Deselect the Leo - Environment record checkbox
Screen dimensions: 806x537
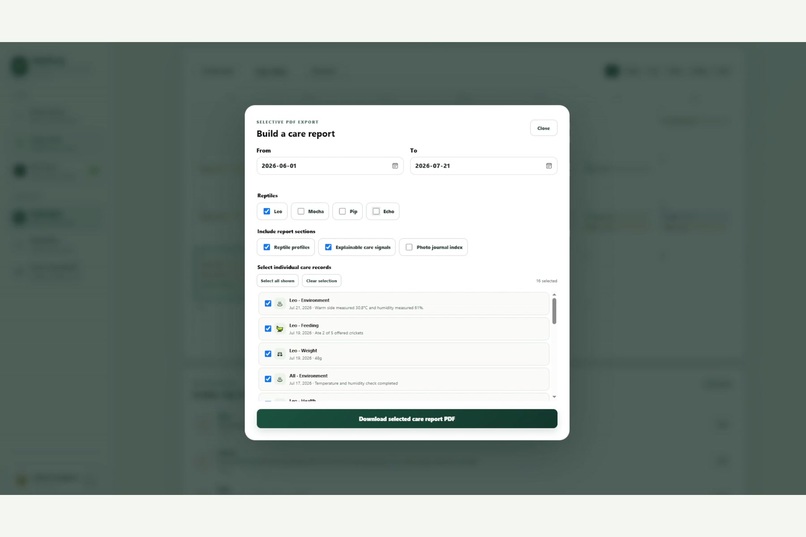tap(268, 304)
